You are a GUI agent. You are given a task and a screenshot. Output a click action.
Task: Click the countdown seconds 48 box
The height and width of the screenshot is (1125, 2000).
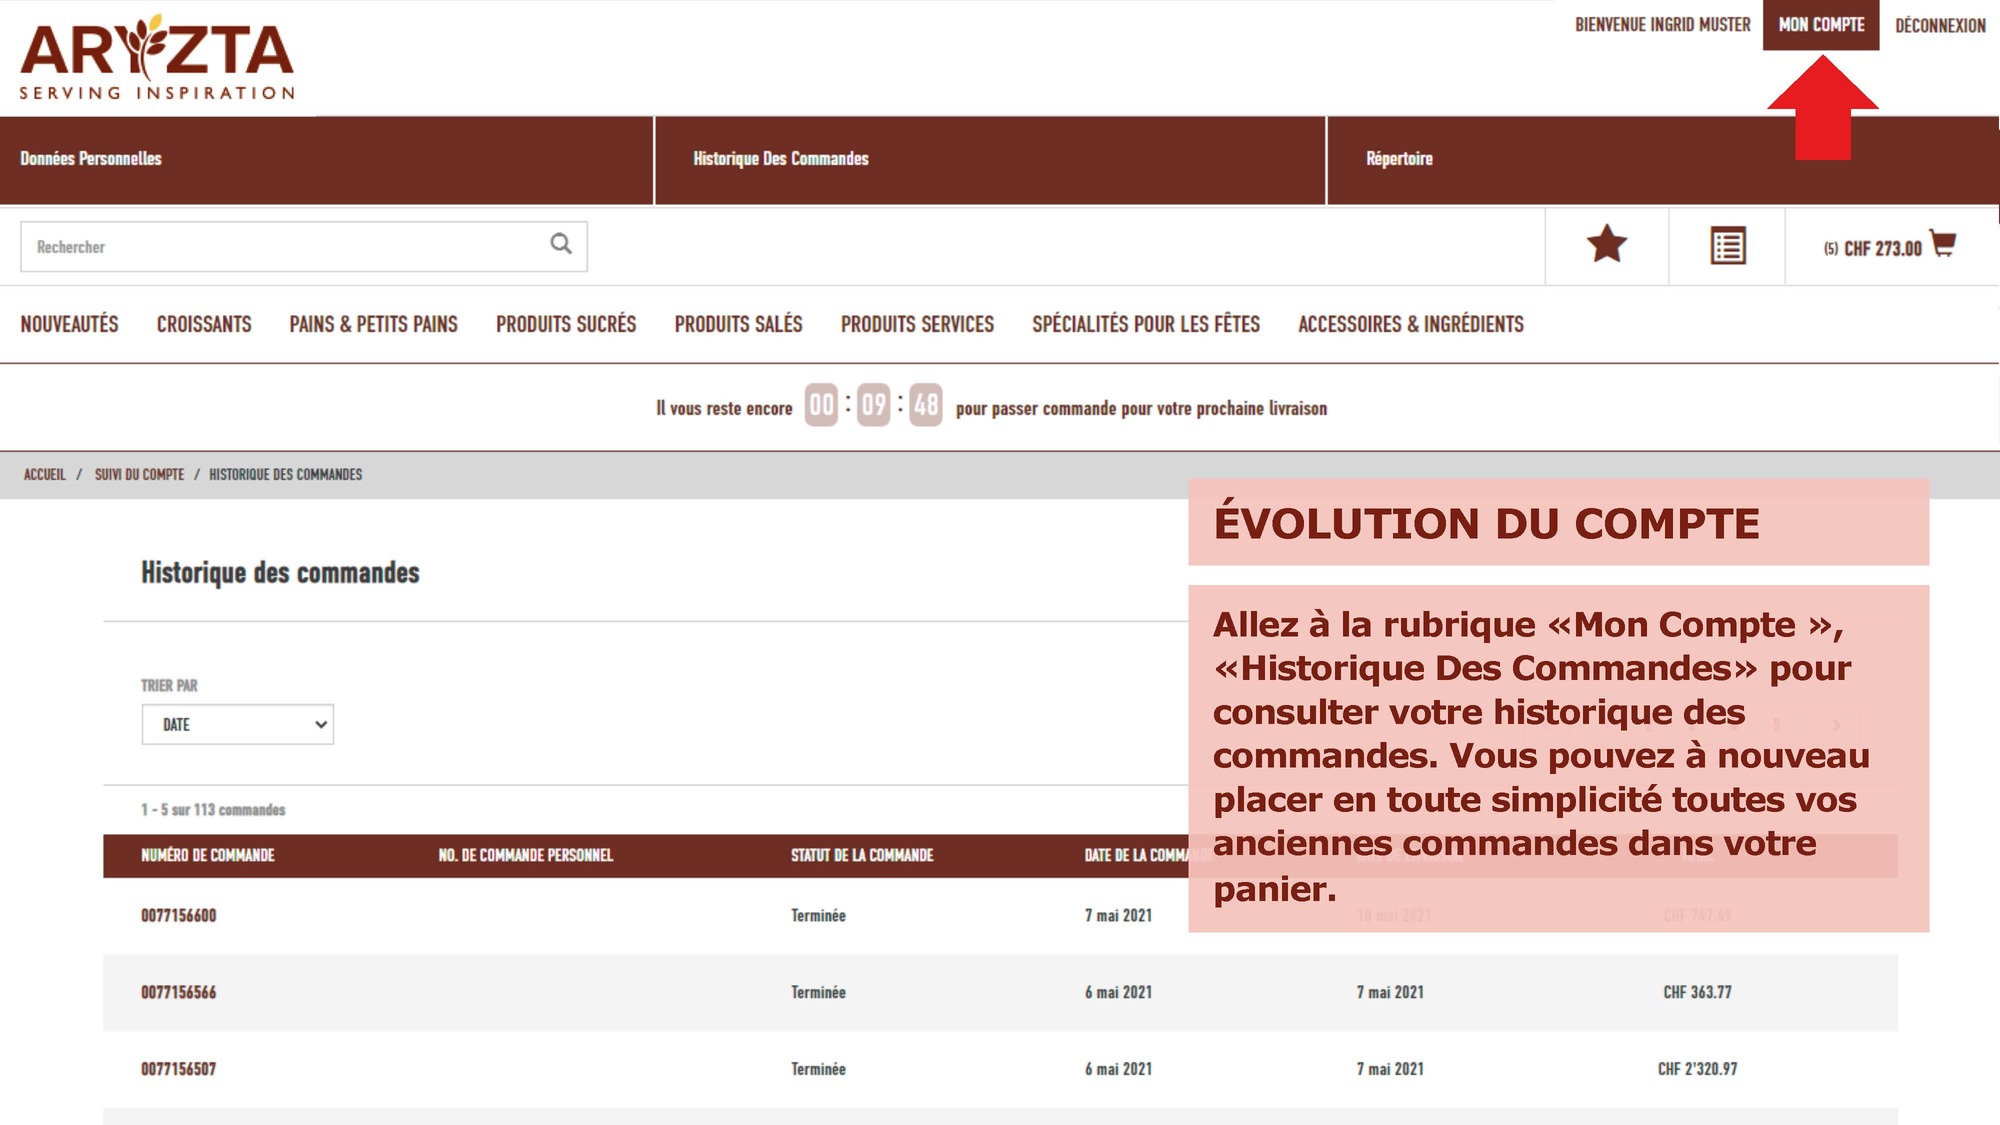click(x=925, y=405)
